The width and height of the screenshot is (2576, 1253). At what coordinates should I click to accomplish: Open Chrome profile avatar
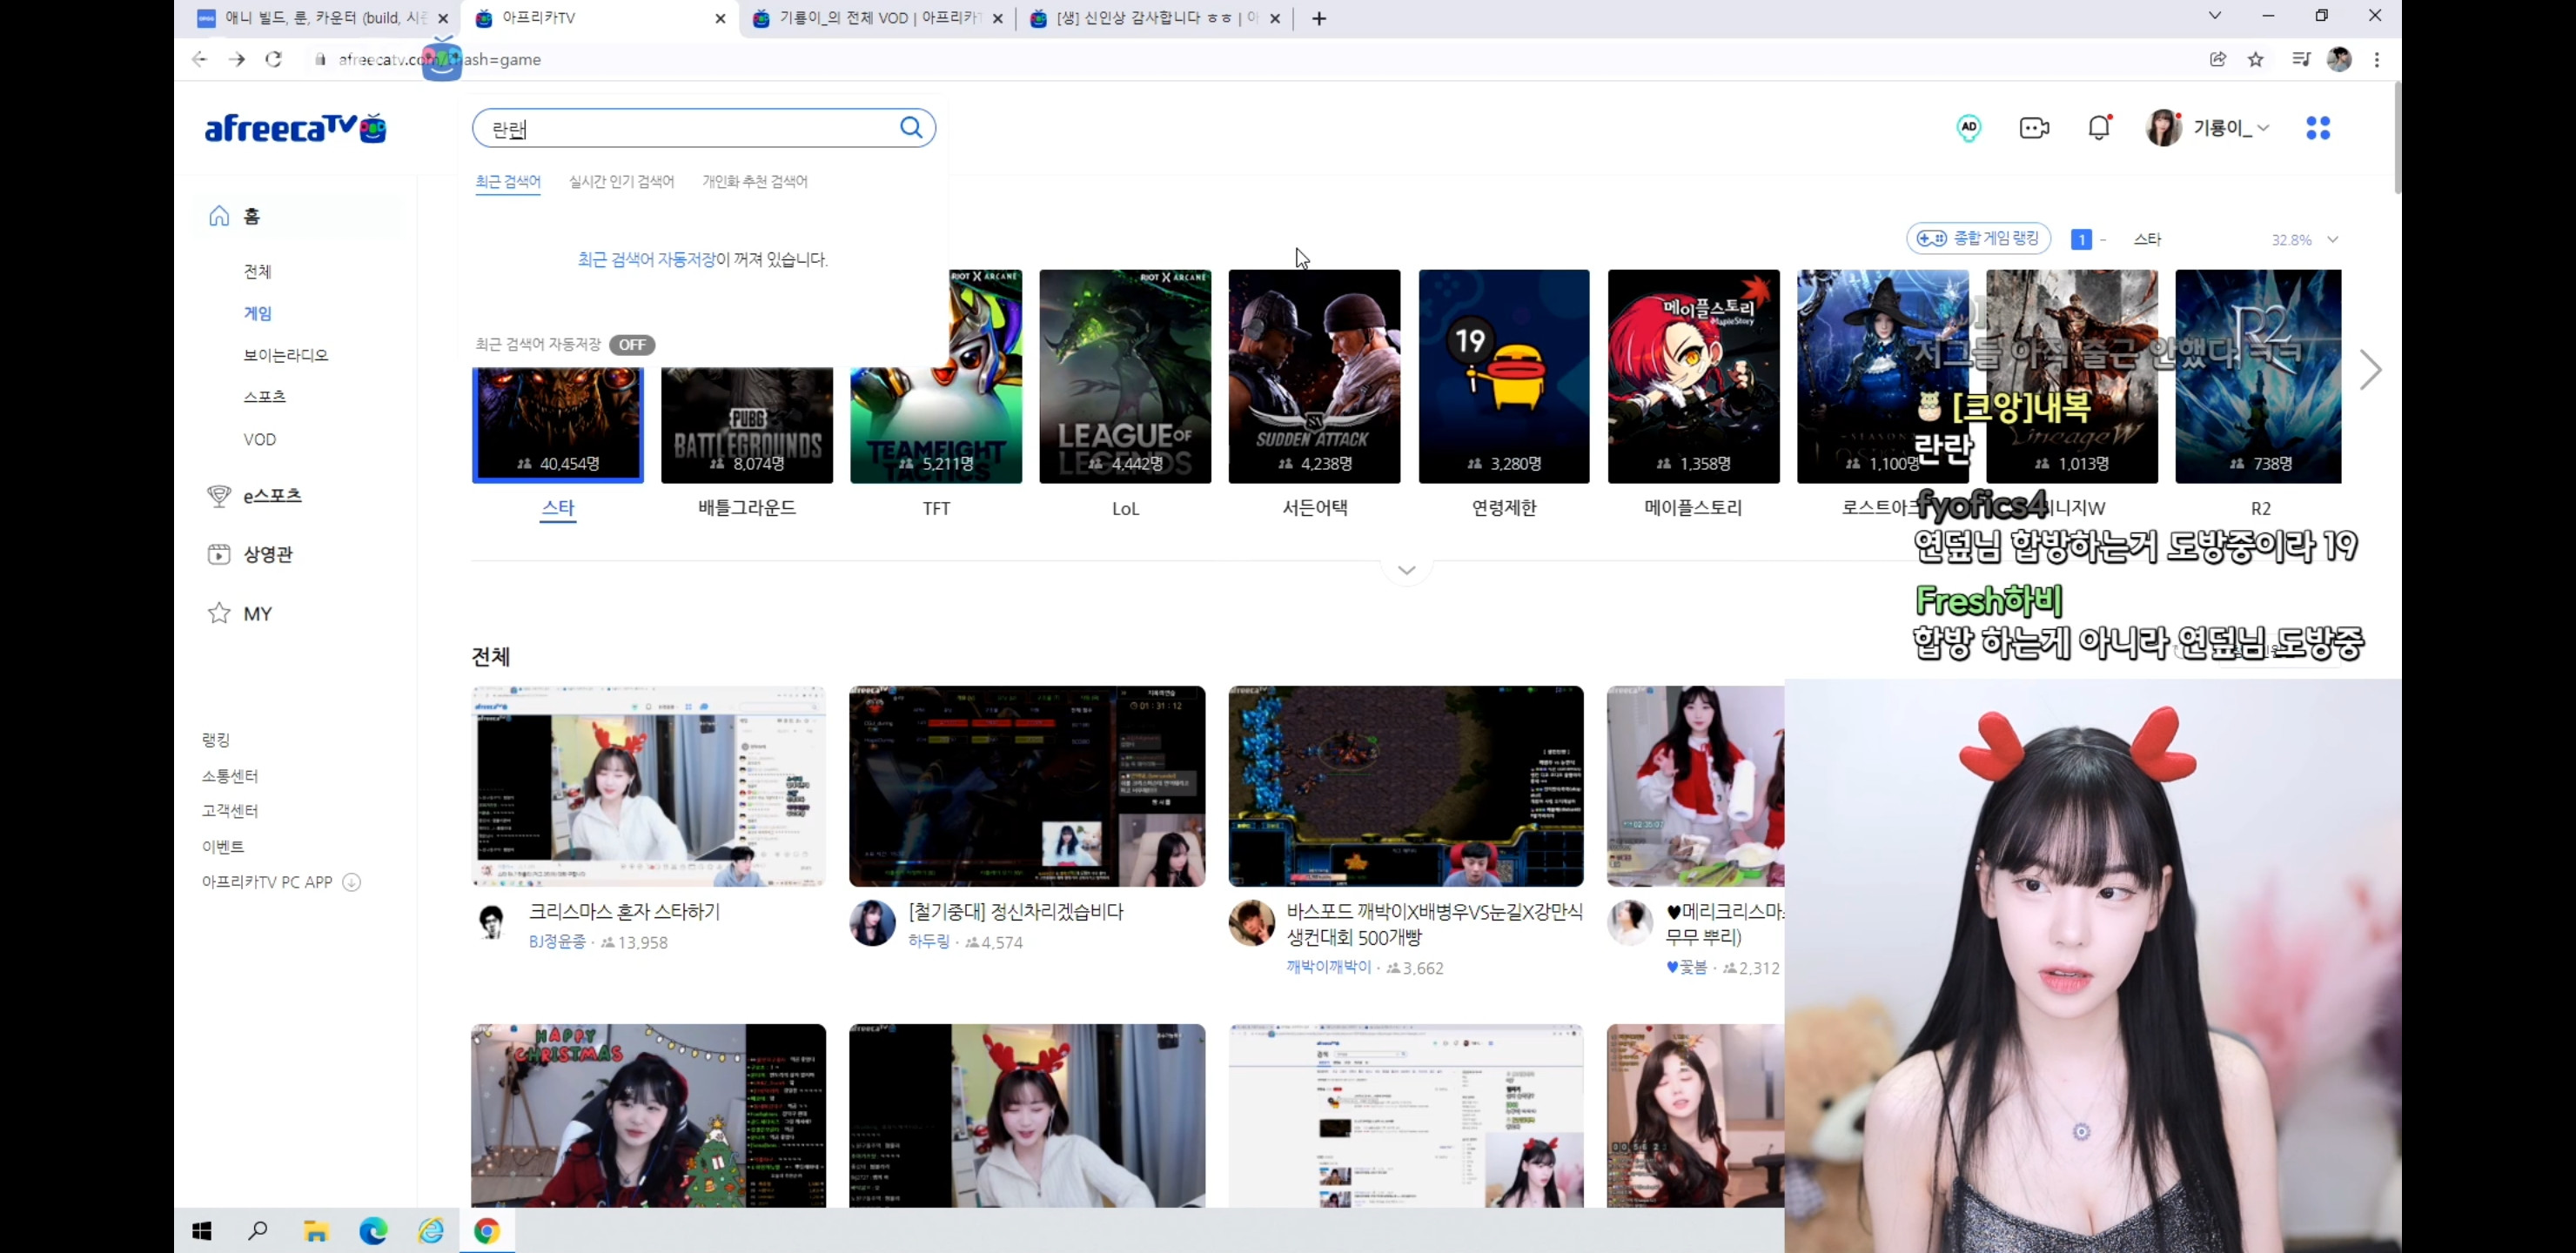click(2338, 59)
